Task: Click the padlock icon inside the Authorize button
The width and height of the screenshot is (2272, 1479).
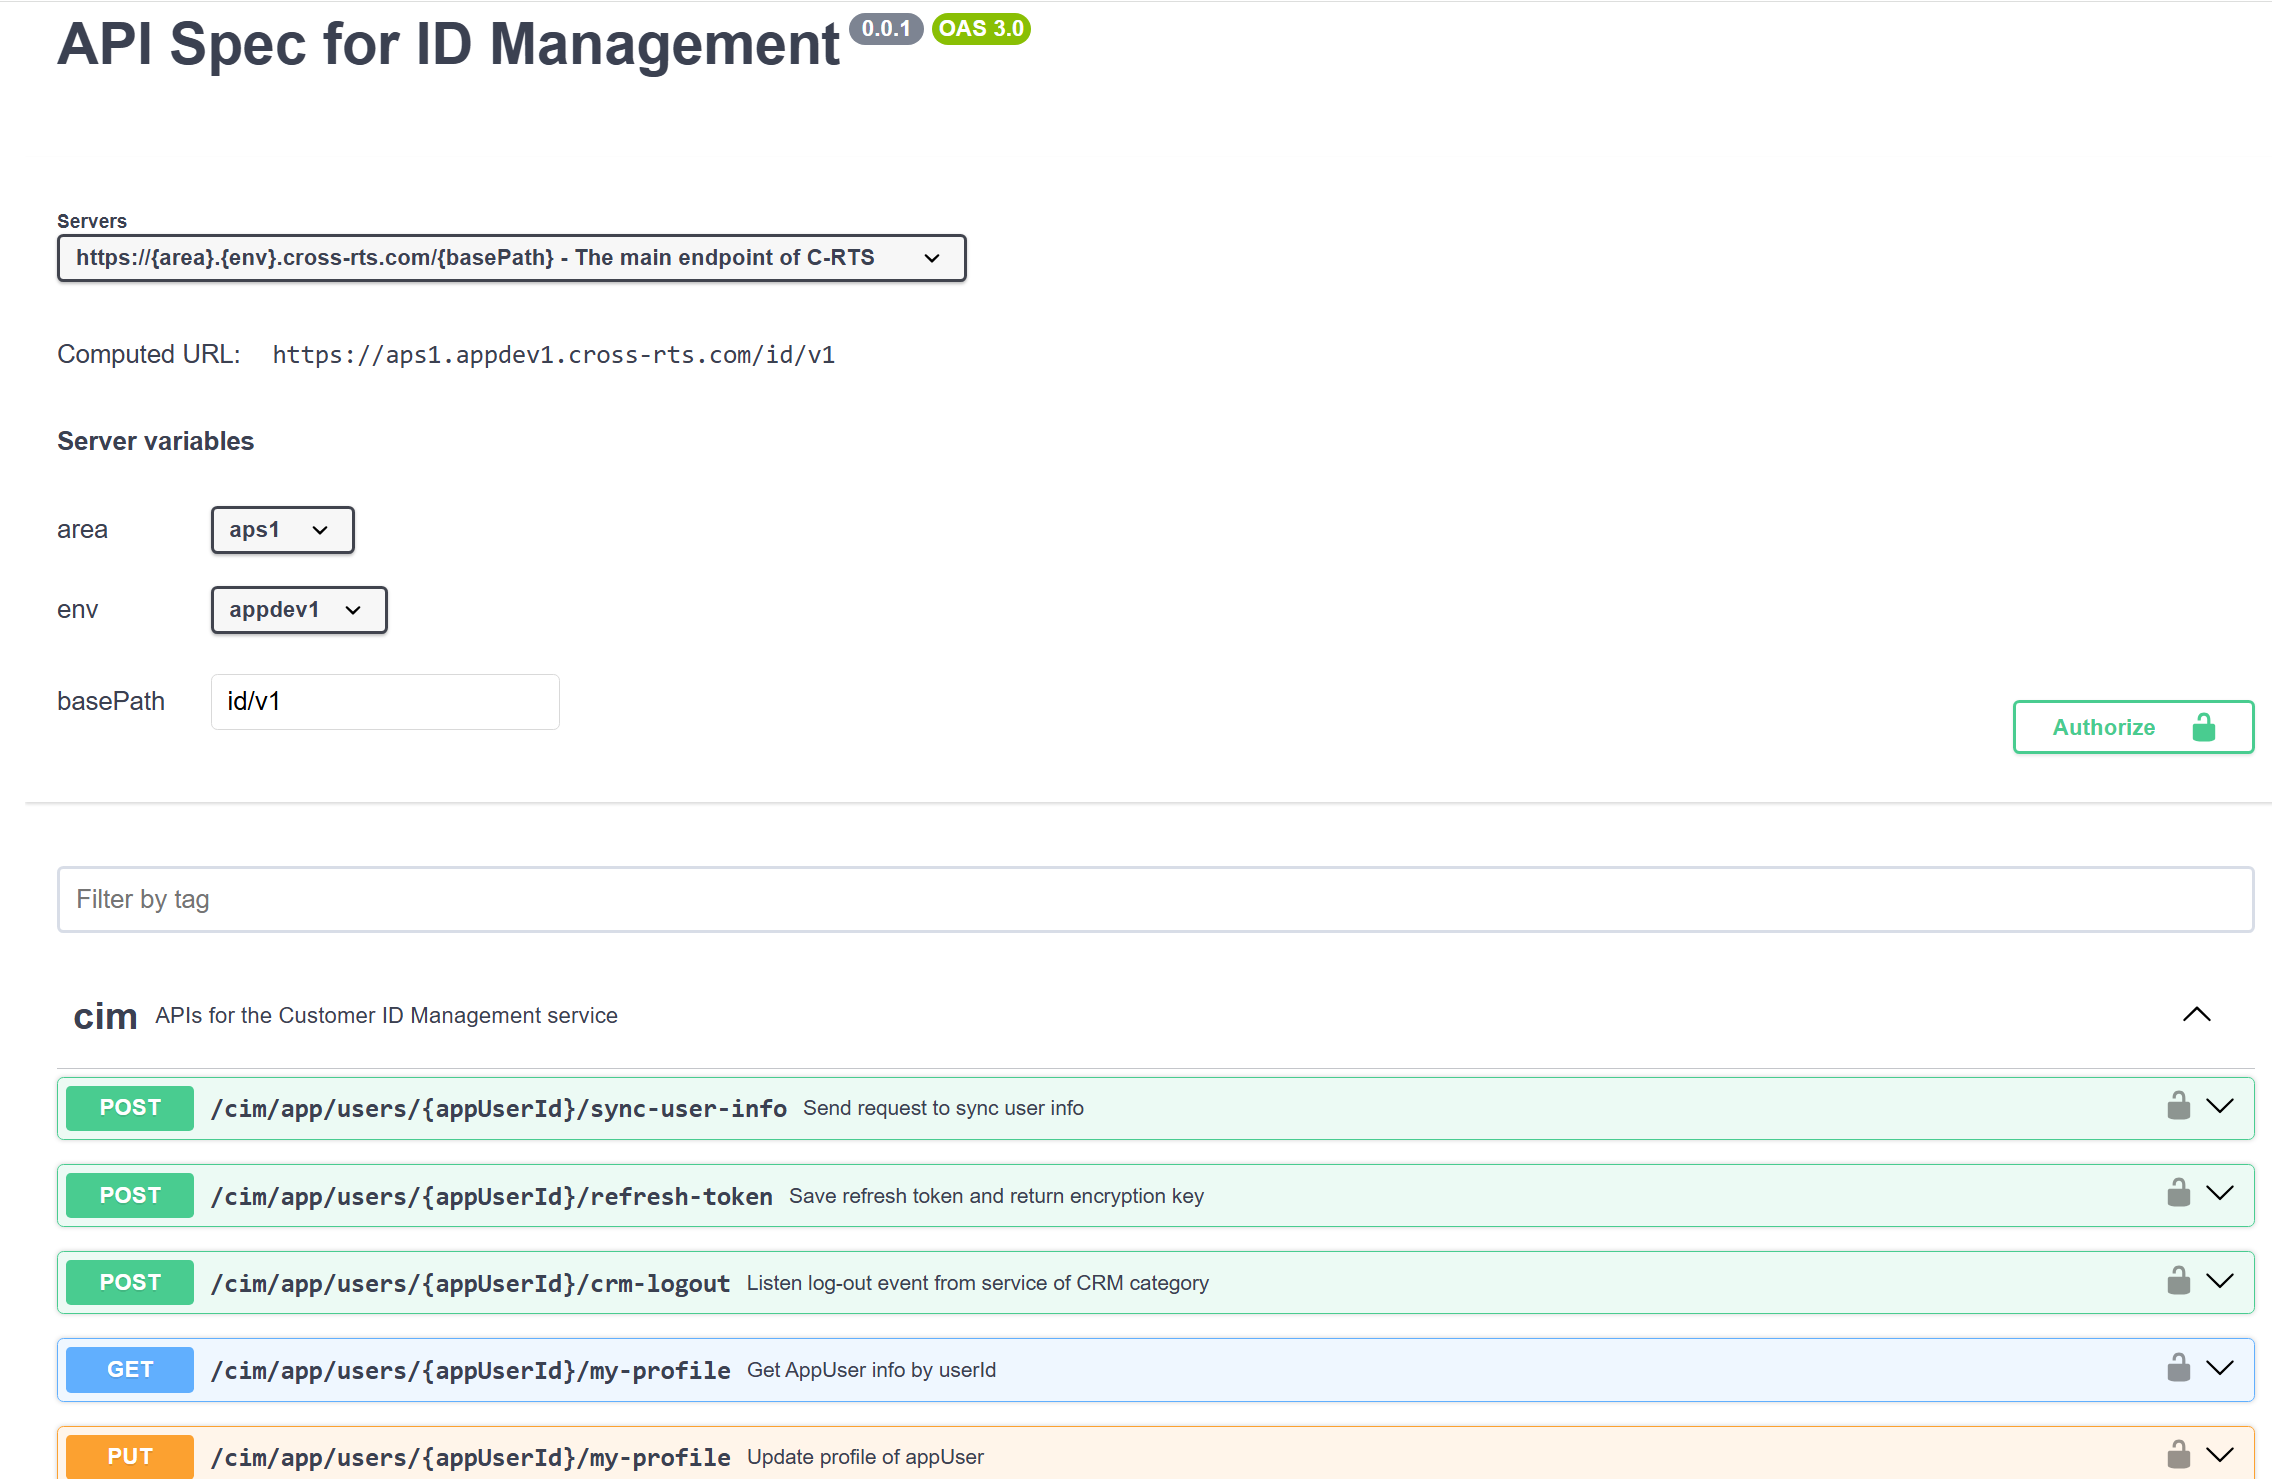Action: [2205, 727]
